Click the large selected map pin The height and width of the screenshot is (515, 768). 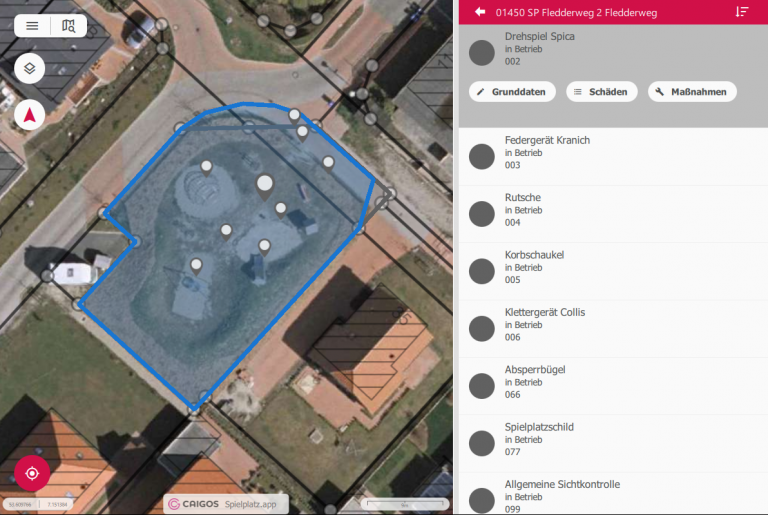[x=264, y=187]
